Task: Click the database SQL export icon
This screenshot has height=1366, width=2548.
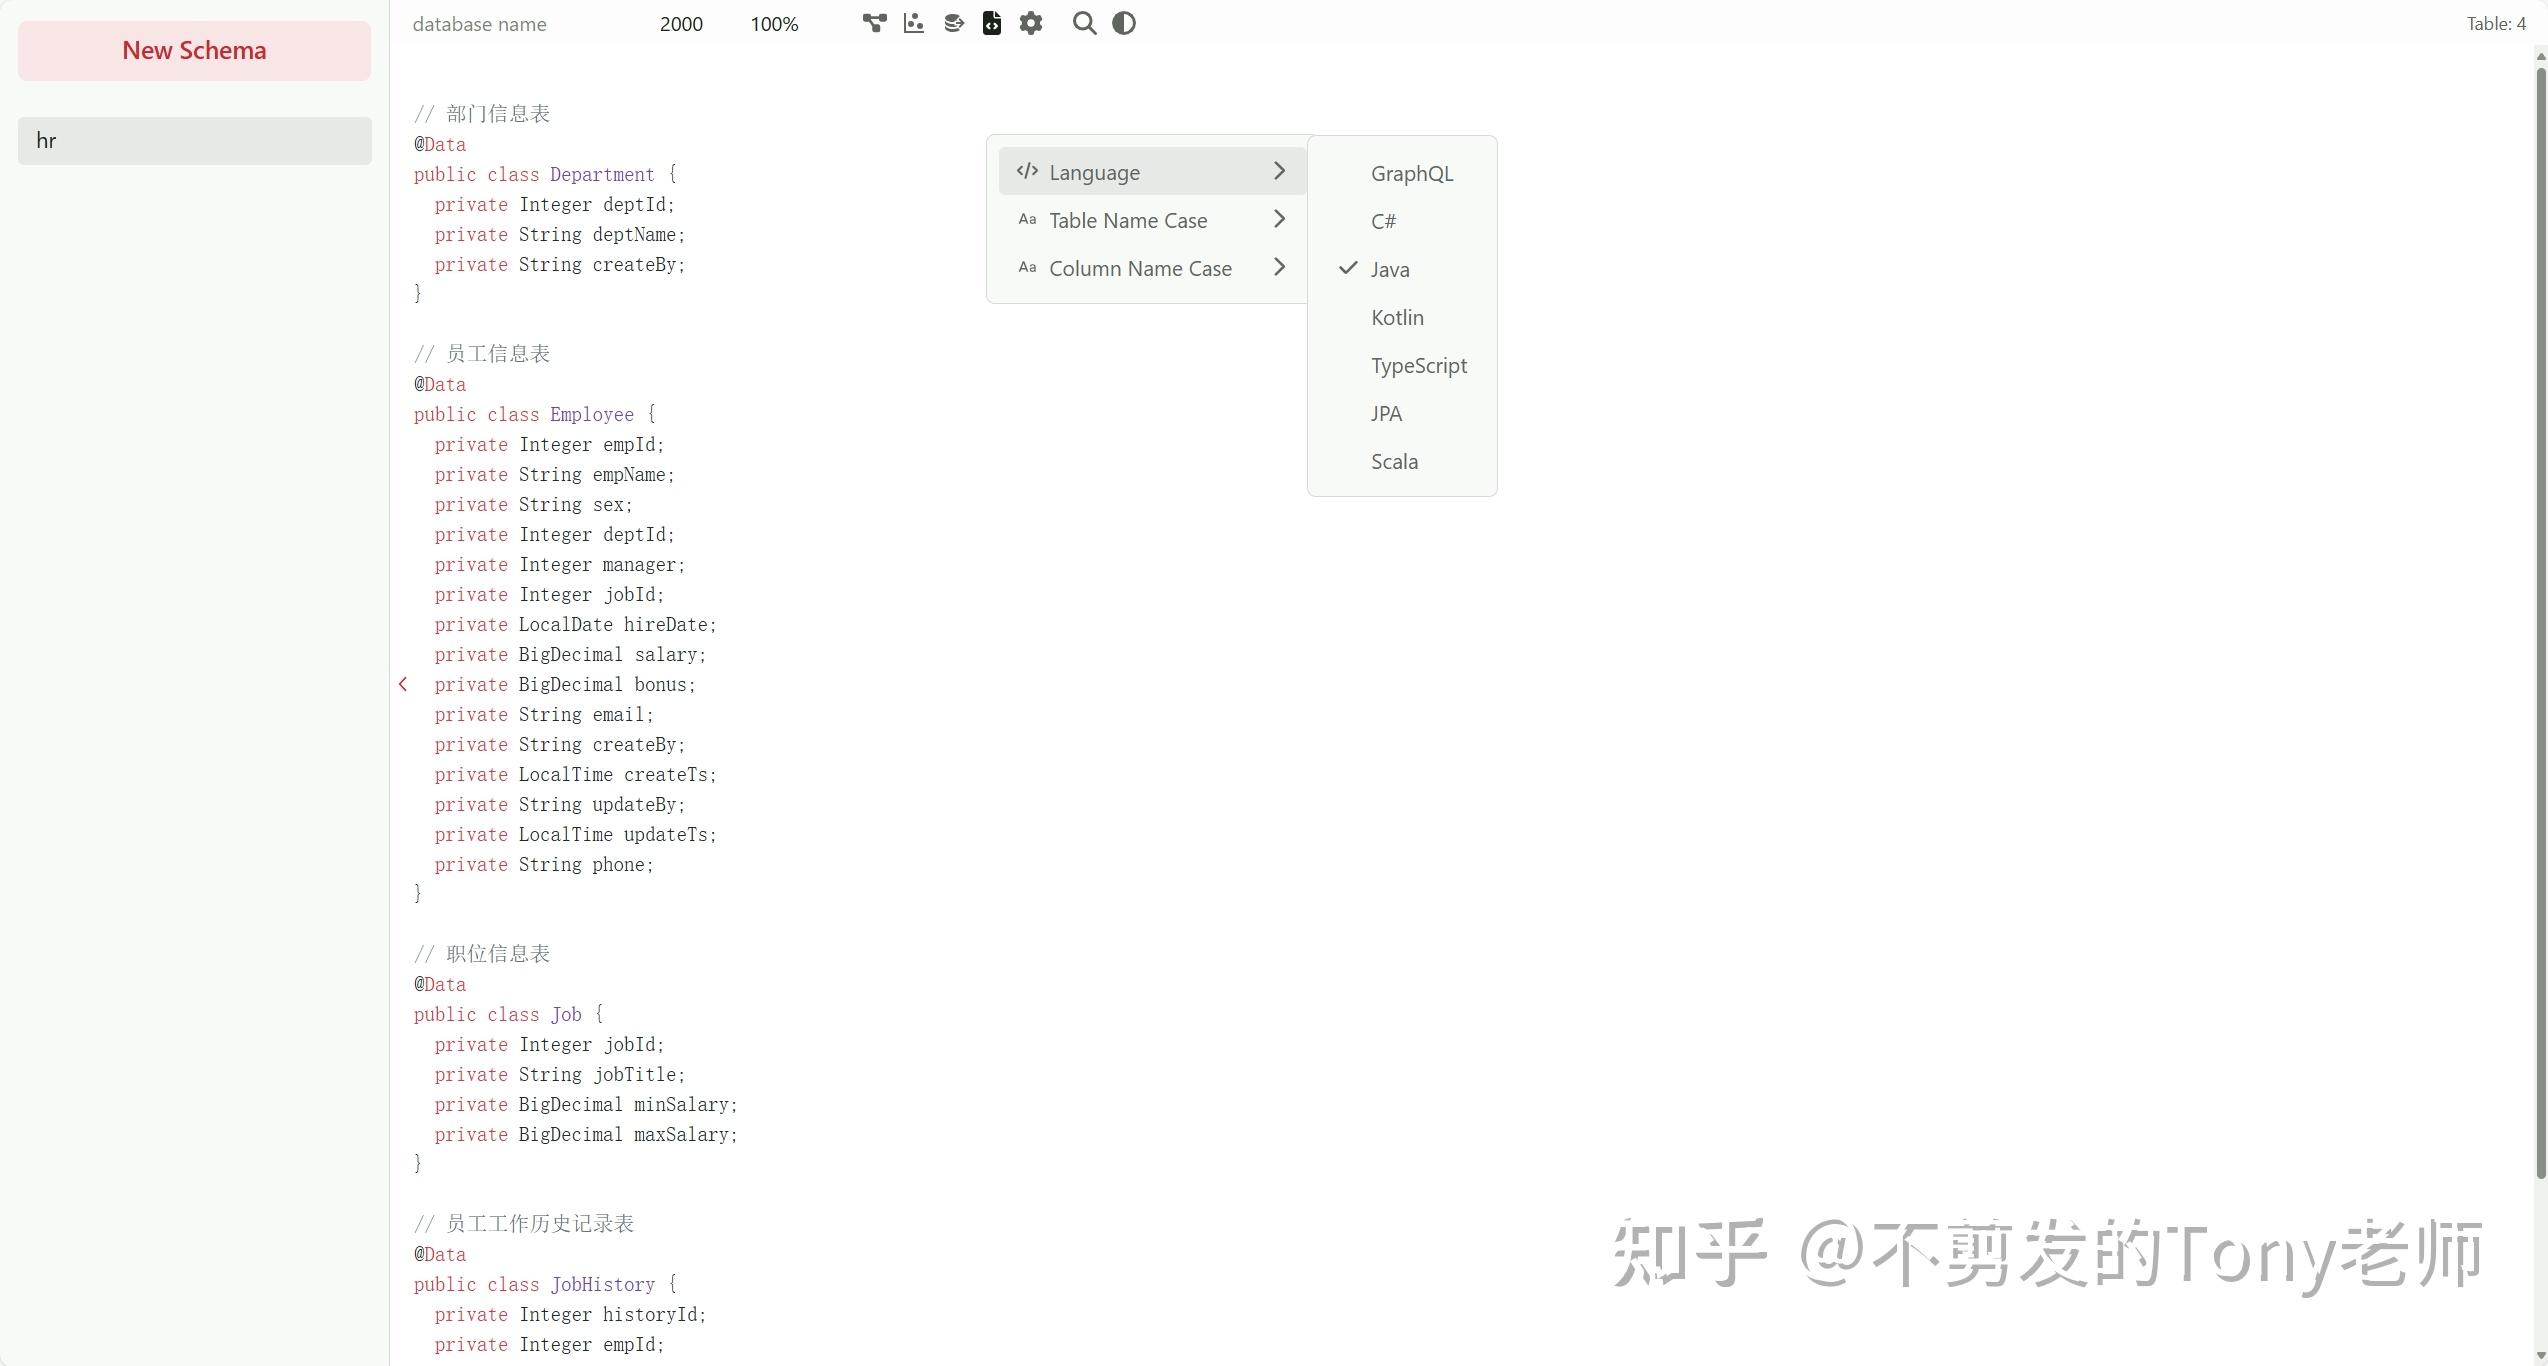Action: (x=953, y=23)
